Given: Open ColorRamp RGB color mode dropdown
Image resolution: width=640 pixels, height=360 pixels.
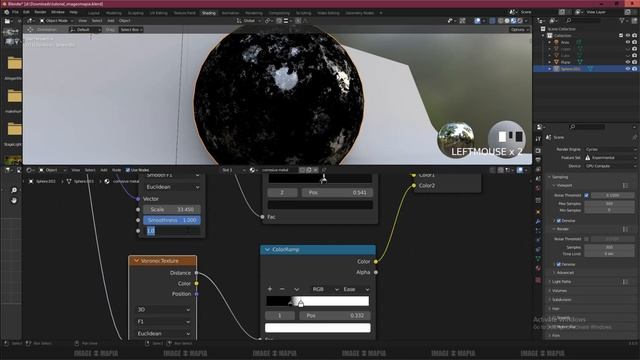Looking at the screenshot, I should tap(325, 289).
